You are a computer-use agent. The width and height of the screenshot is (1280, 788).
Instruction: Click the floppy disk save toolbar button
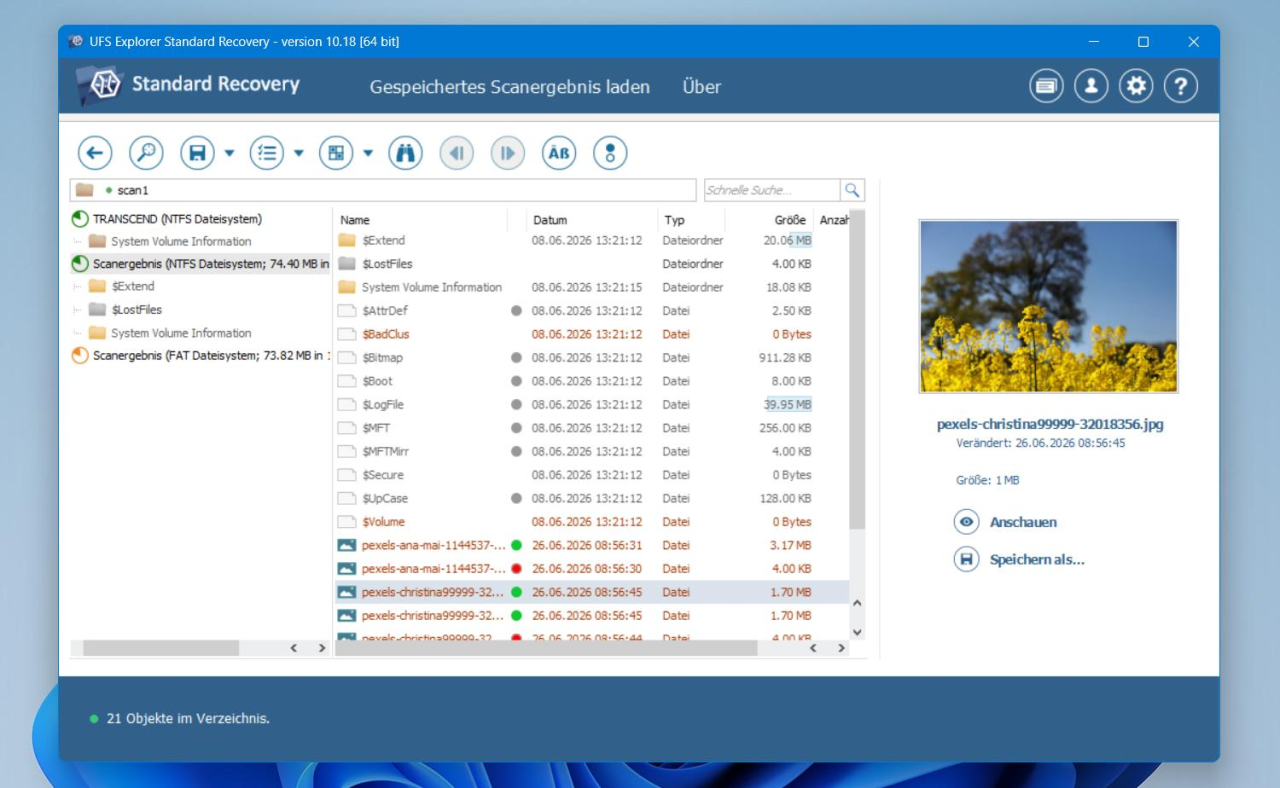[197, 153]
